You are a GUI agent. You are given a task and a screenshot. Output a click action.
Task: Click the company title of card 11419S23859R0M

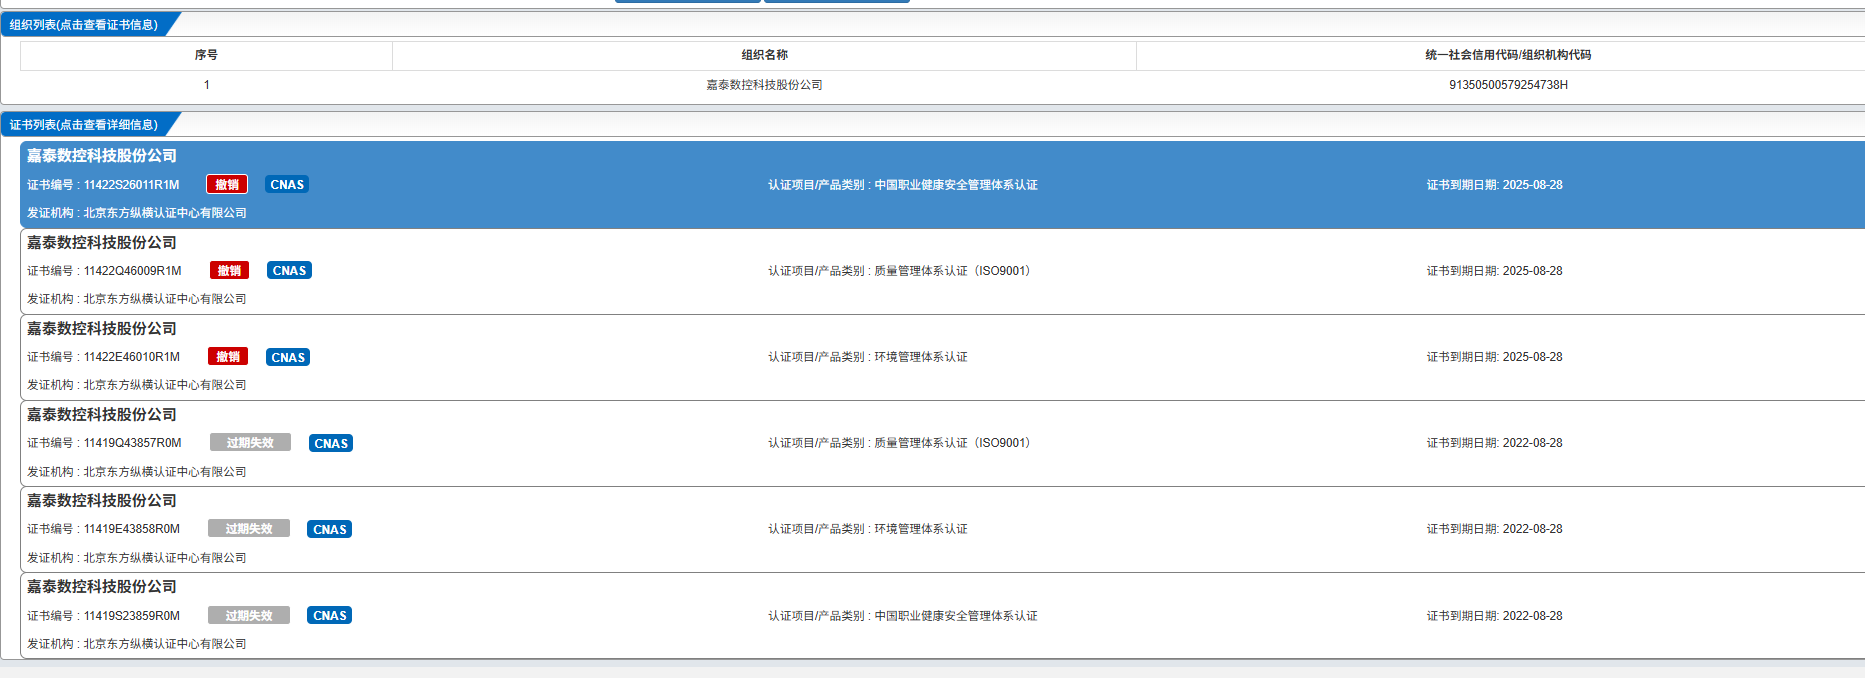click(x=102, y=587)
